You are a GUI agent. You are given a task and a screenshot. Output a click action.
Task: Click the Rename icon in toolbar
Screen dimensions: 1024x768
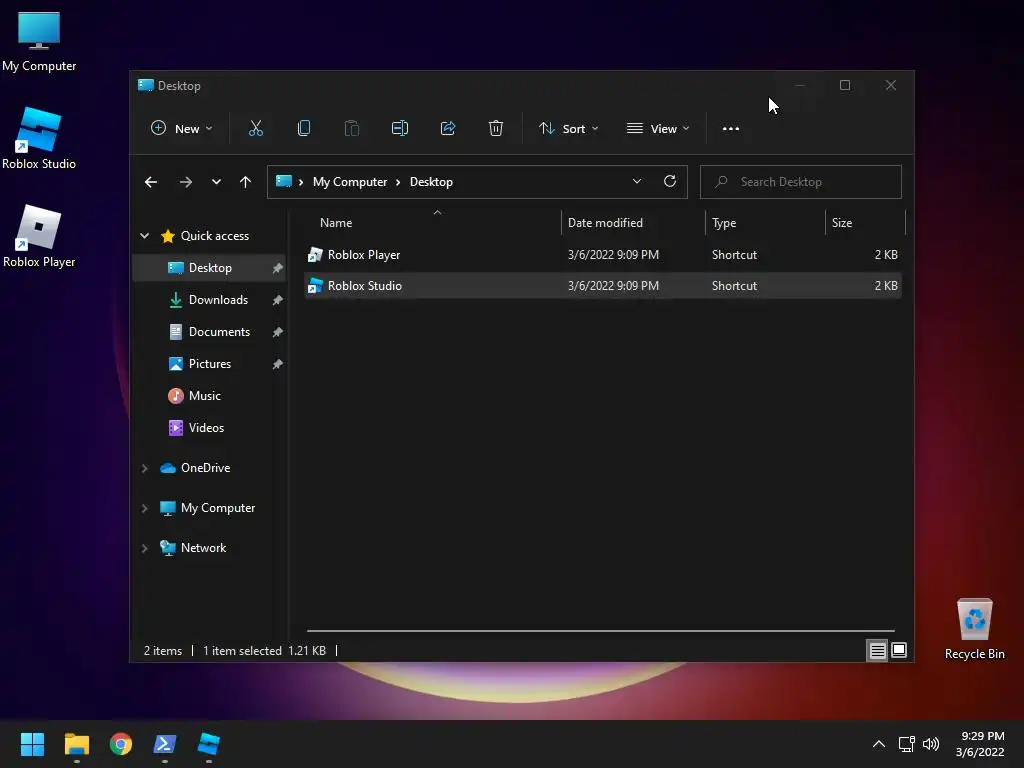coord(400,129)
